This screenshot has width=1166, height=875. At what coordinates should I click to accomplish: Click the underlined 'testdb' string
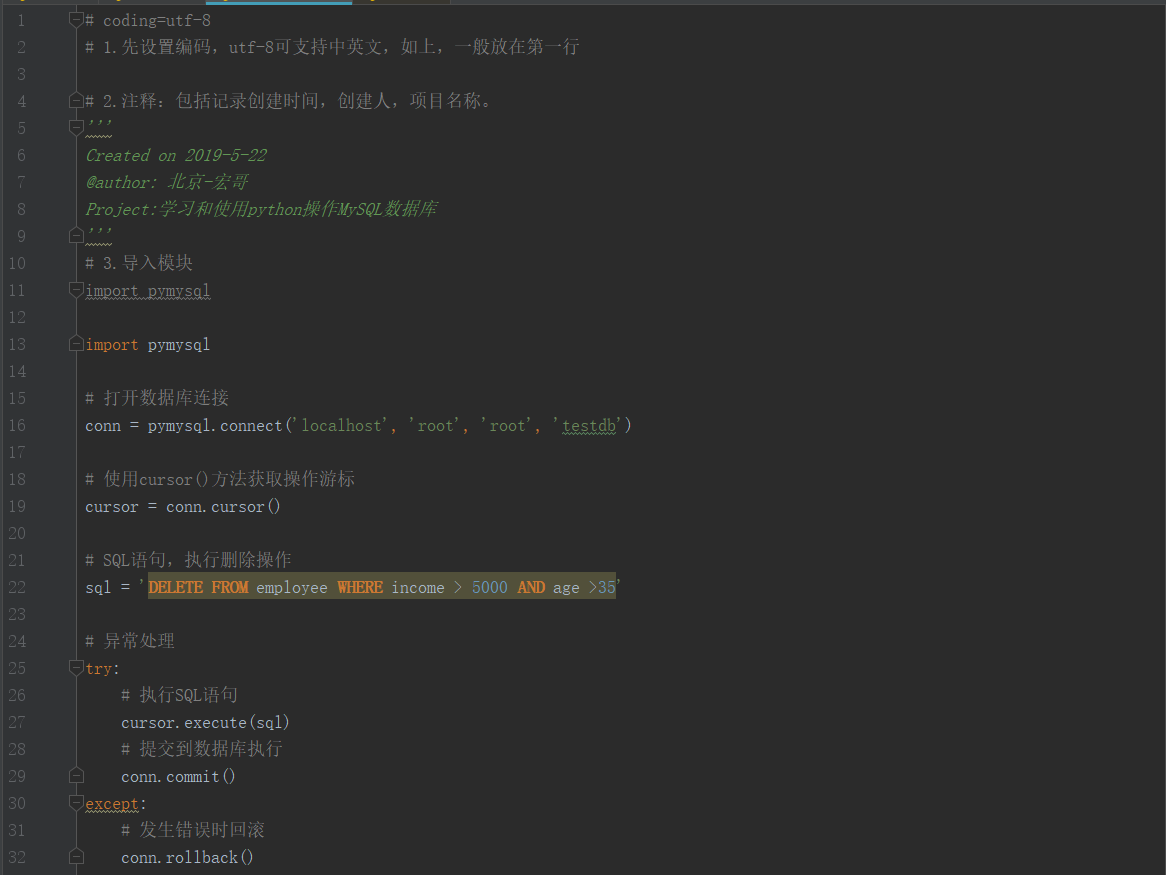(589, 426)
